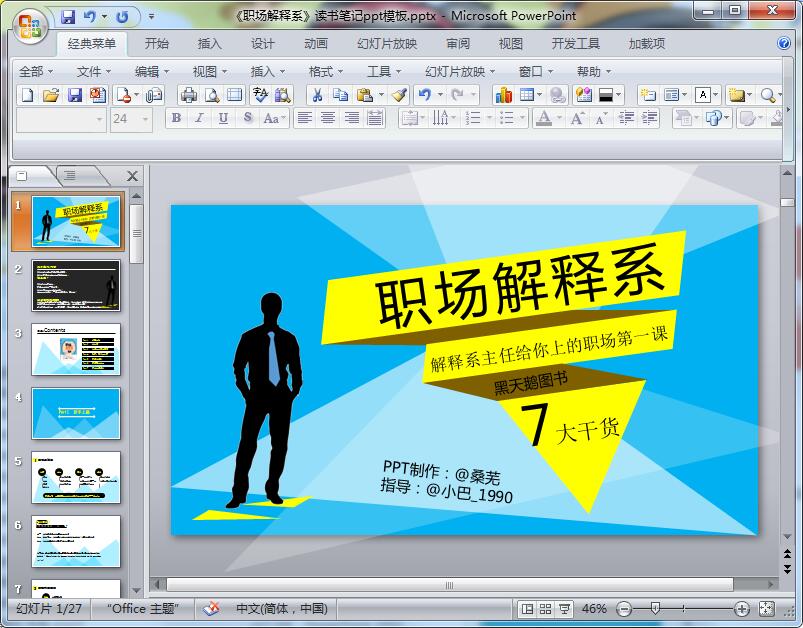Toggle italic formatting
Viewport: 803px width, 628px height.
(x=199, y=118)
